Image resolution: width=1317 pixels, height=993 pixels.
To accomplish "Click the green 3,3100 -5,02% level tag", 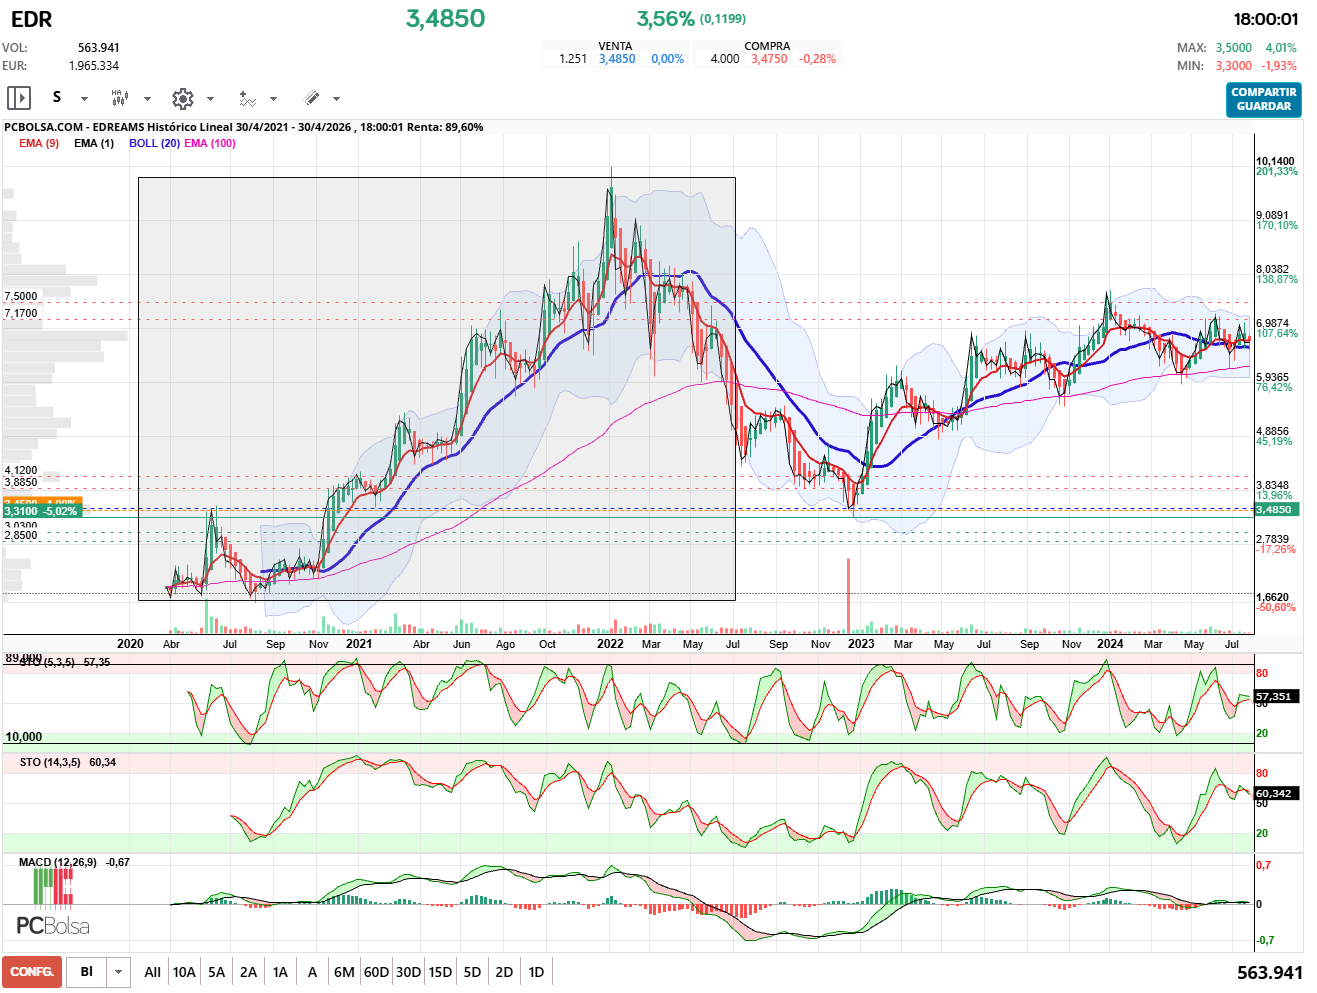I will [x=41, y=511].
